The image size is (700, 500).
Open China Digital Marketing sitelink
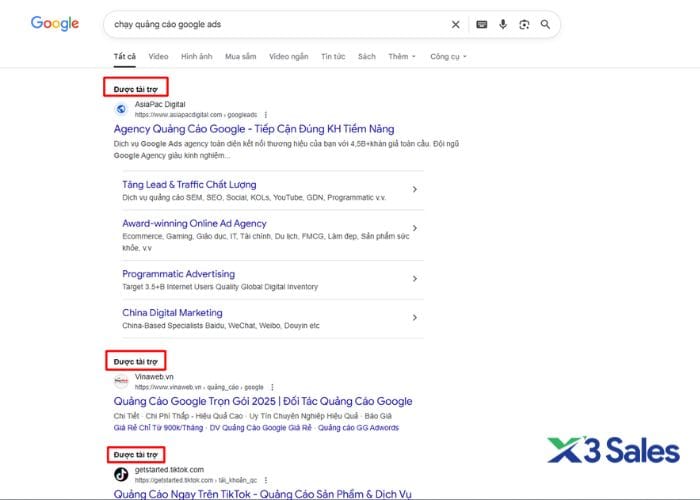click(x=172, y=312)
